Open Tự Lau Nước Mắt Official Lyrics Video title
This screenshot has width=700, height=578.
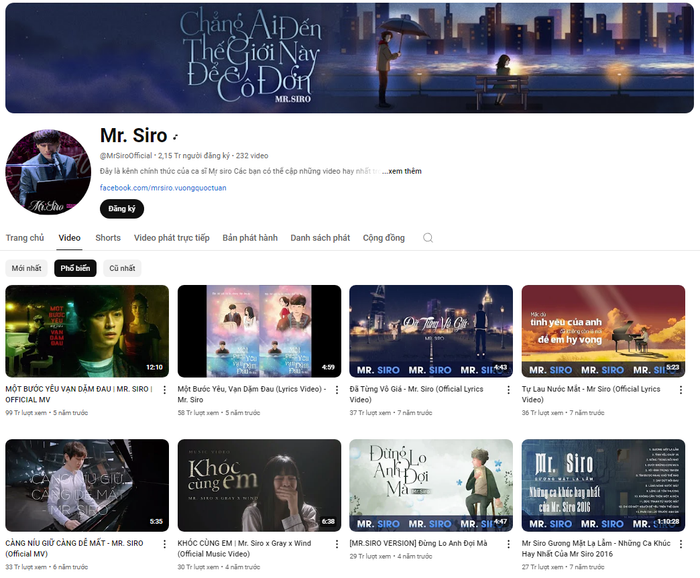591,395
